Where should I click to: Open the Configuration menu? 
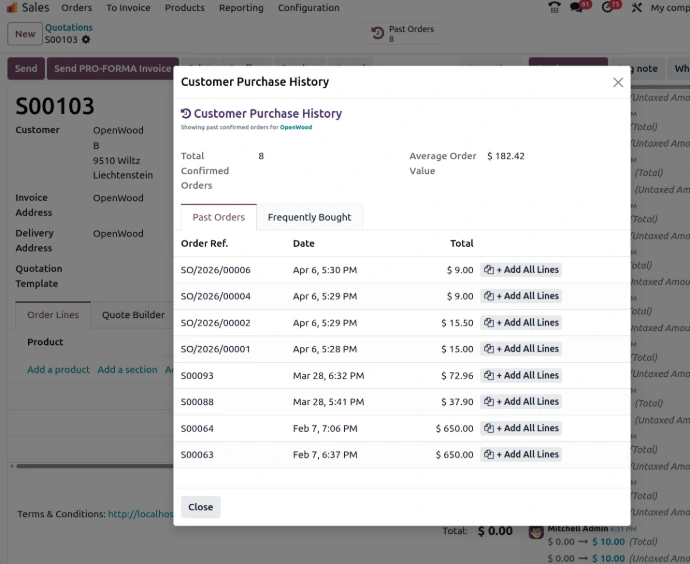308,8
